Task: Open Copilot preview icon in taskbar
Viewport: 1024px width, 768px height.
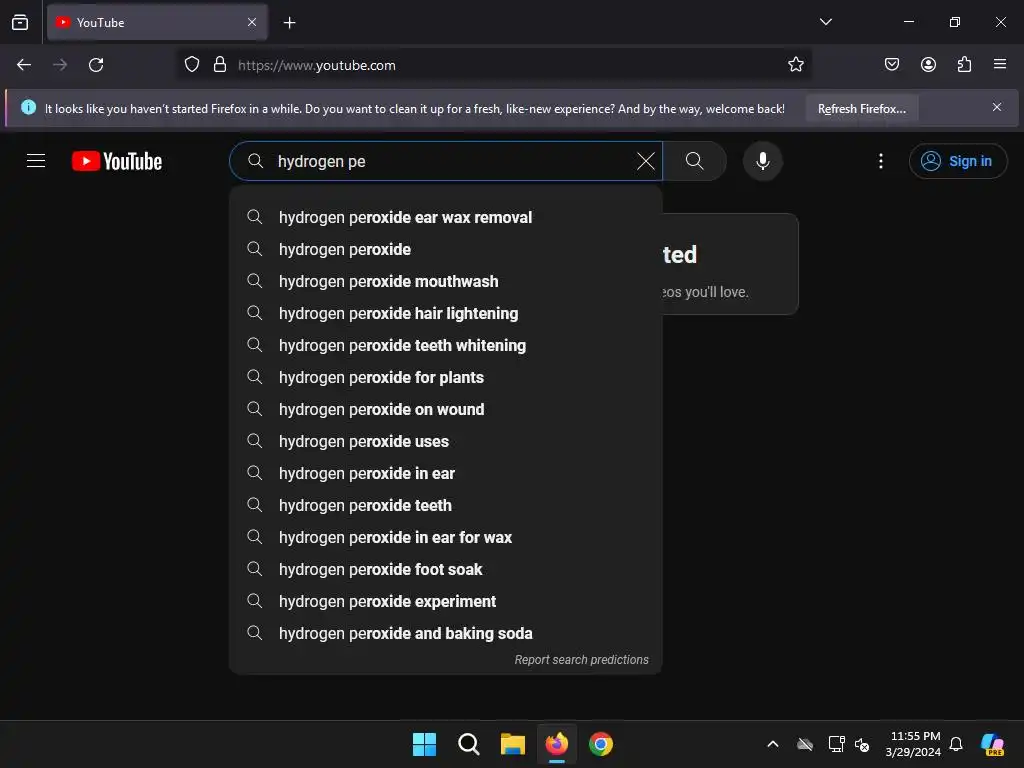Action: [x=993, y=744]
